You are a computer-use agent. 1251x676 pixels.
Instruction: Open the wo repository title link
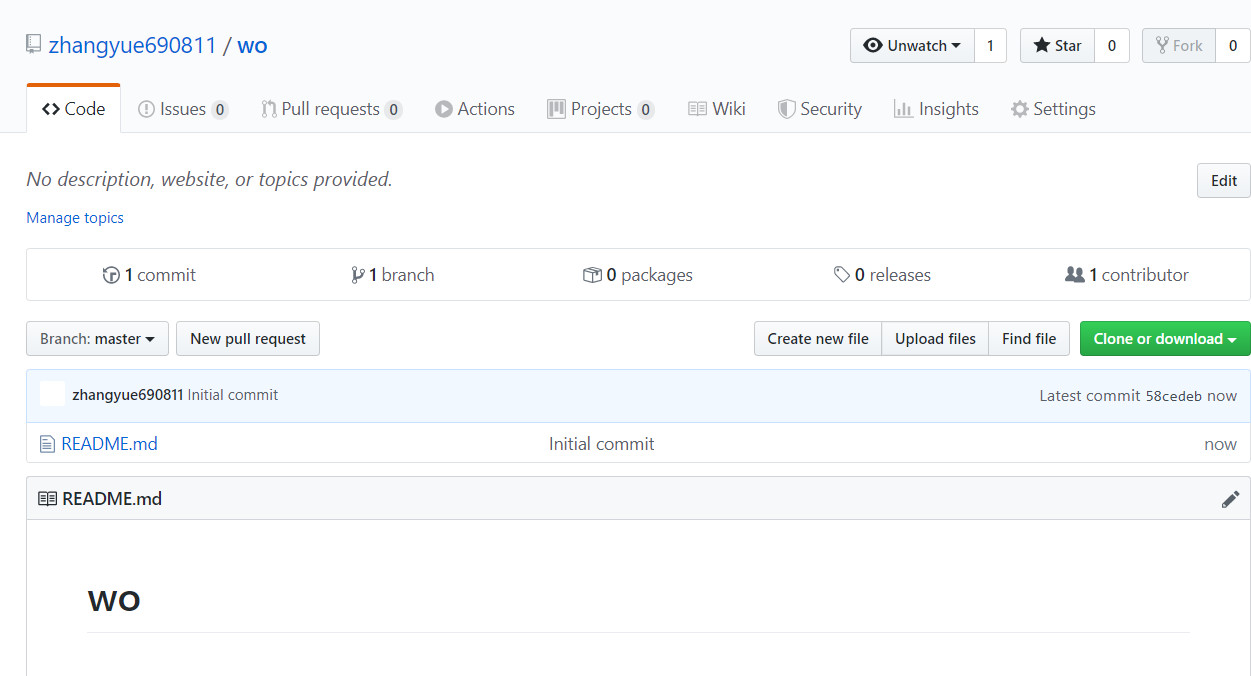click(x=252, y=45)
